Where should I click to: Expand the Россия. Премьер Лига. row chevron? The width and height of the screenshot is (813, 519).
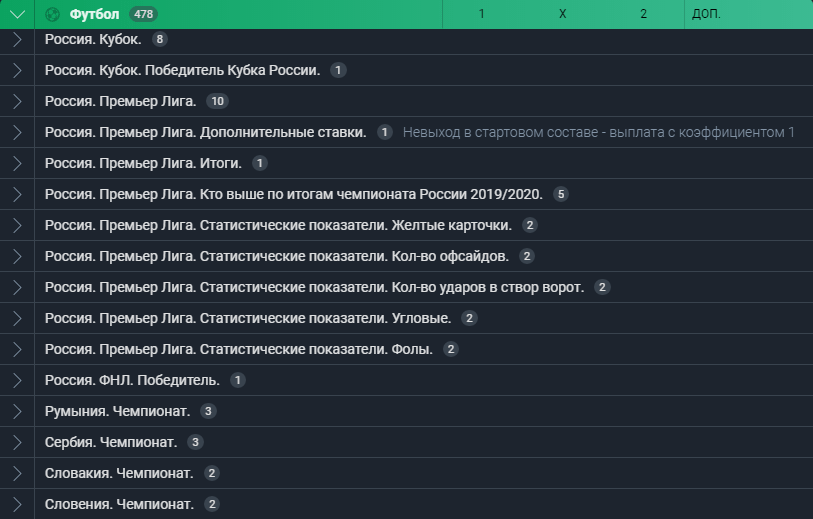point(17,101)
